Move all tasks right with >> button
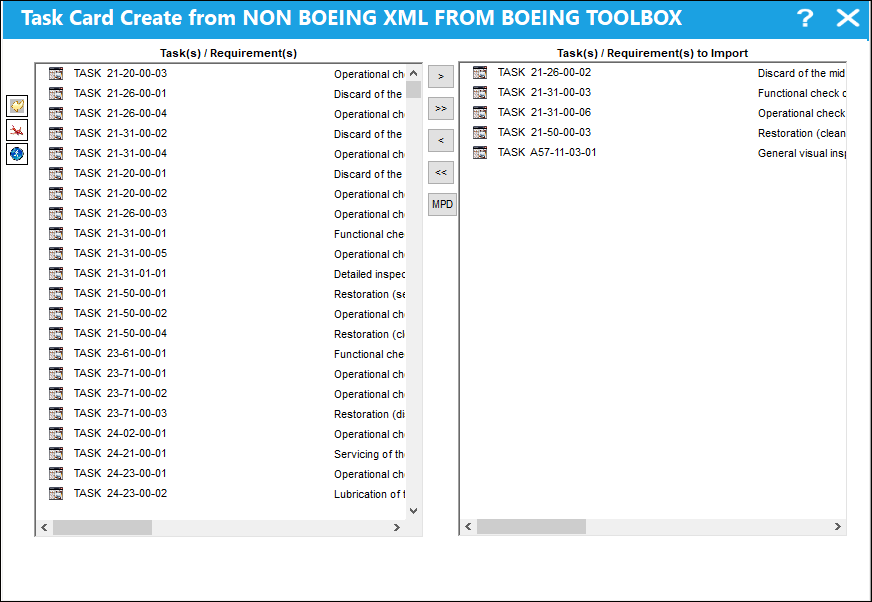This screenshot has height=602, width=872. [x=441, y=108]
